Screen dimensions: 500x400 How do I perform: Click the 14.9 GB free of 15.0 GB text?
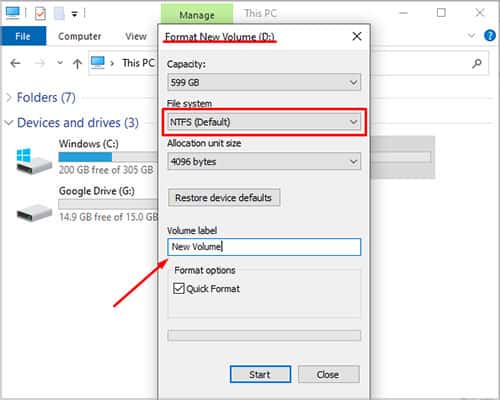tap(108, 217)
